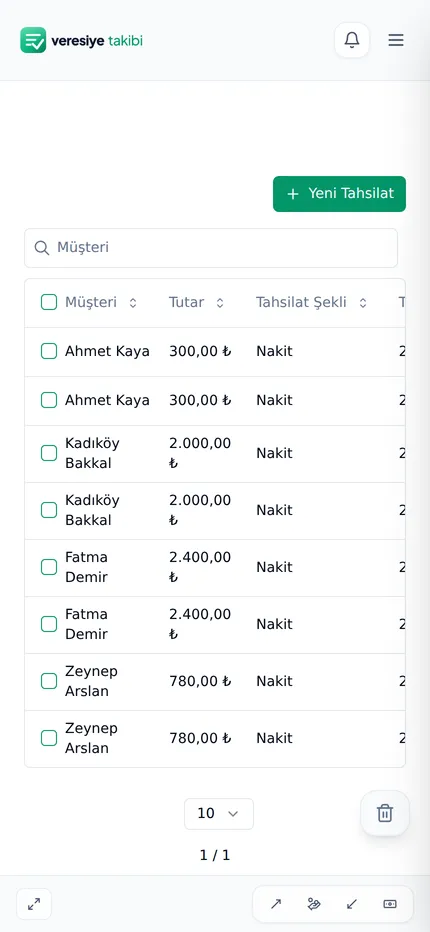
Task: Toggle the select-all checkbox in header
Action: point(49,302)
